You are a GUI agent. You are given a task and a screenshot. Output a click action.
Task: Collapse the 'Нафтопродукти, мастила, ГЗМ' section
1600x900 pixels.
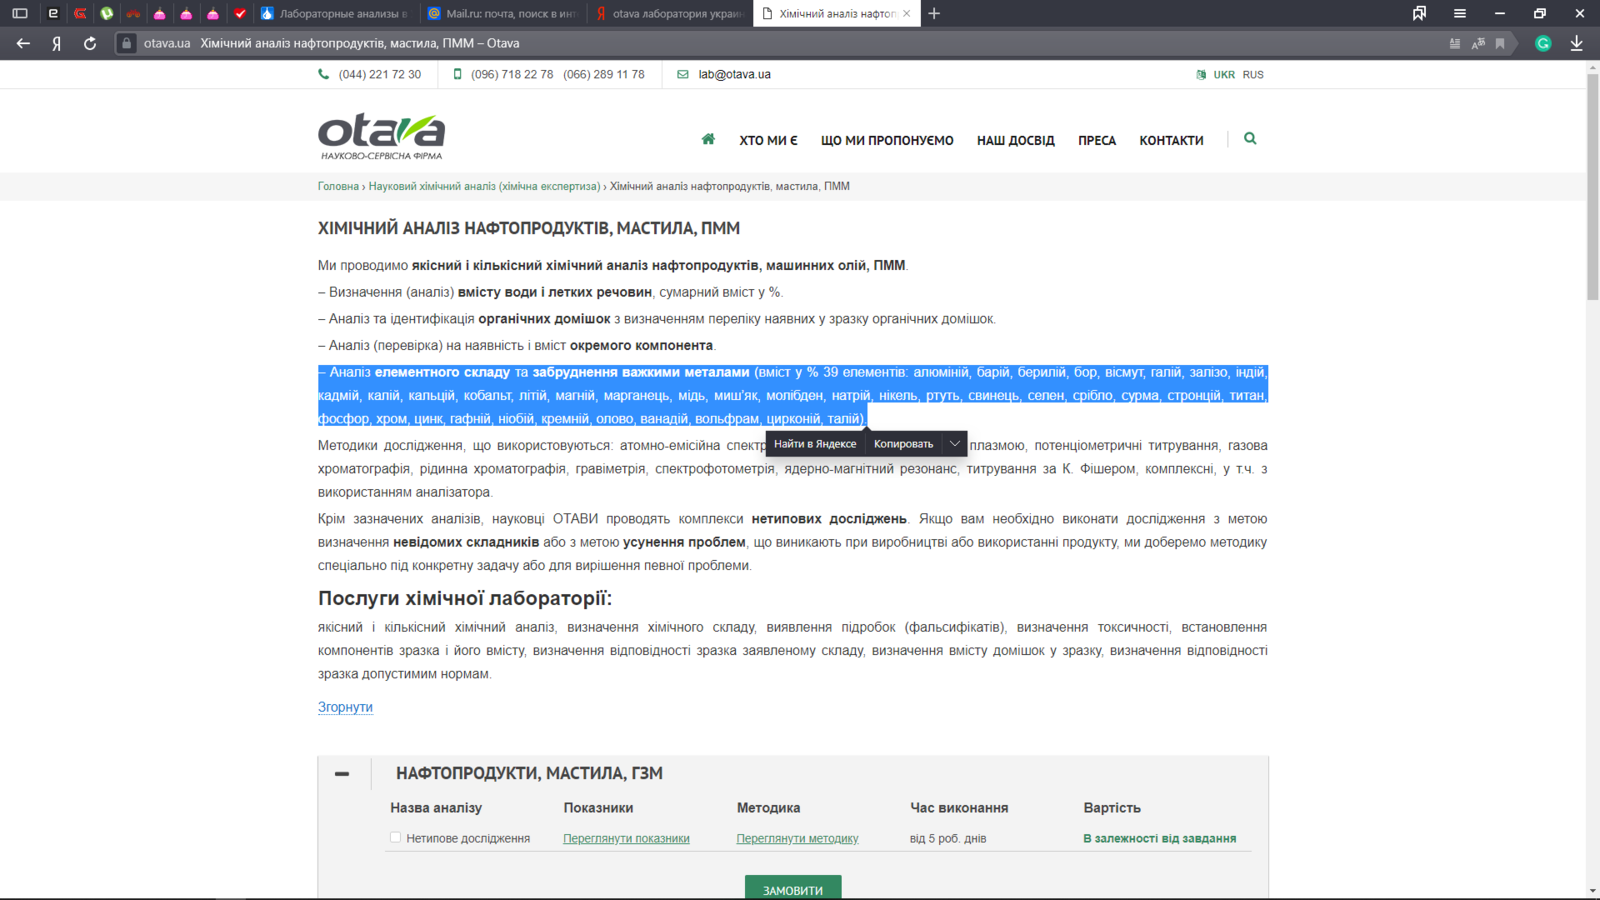[342, 774]
